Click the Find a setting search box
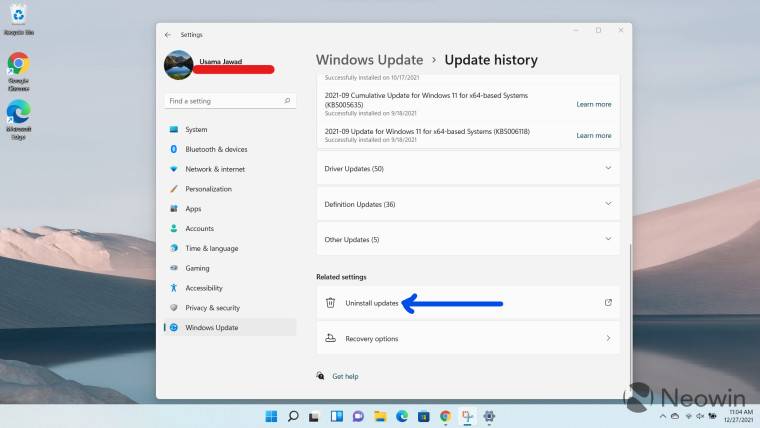This screenshot has height=428, width=760. coord(229,101)
